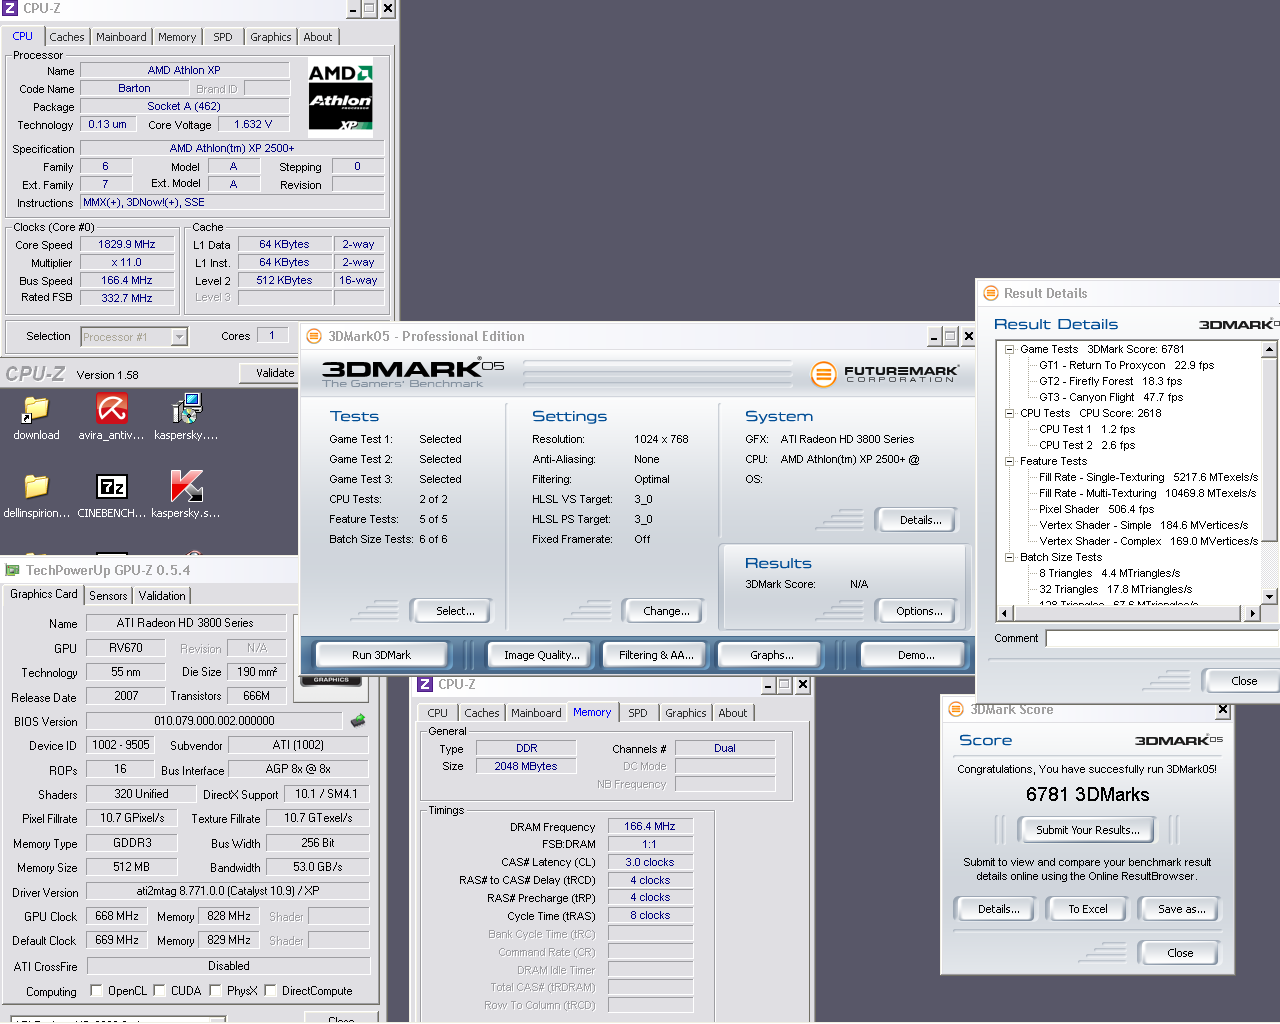Click the Comment input field
The height and width of the screenshot is (1024, 1280).
pyautogui.click(x=1162, y=638)
